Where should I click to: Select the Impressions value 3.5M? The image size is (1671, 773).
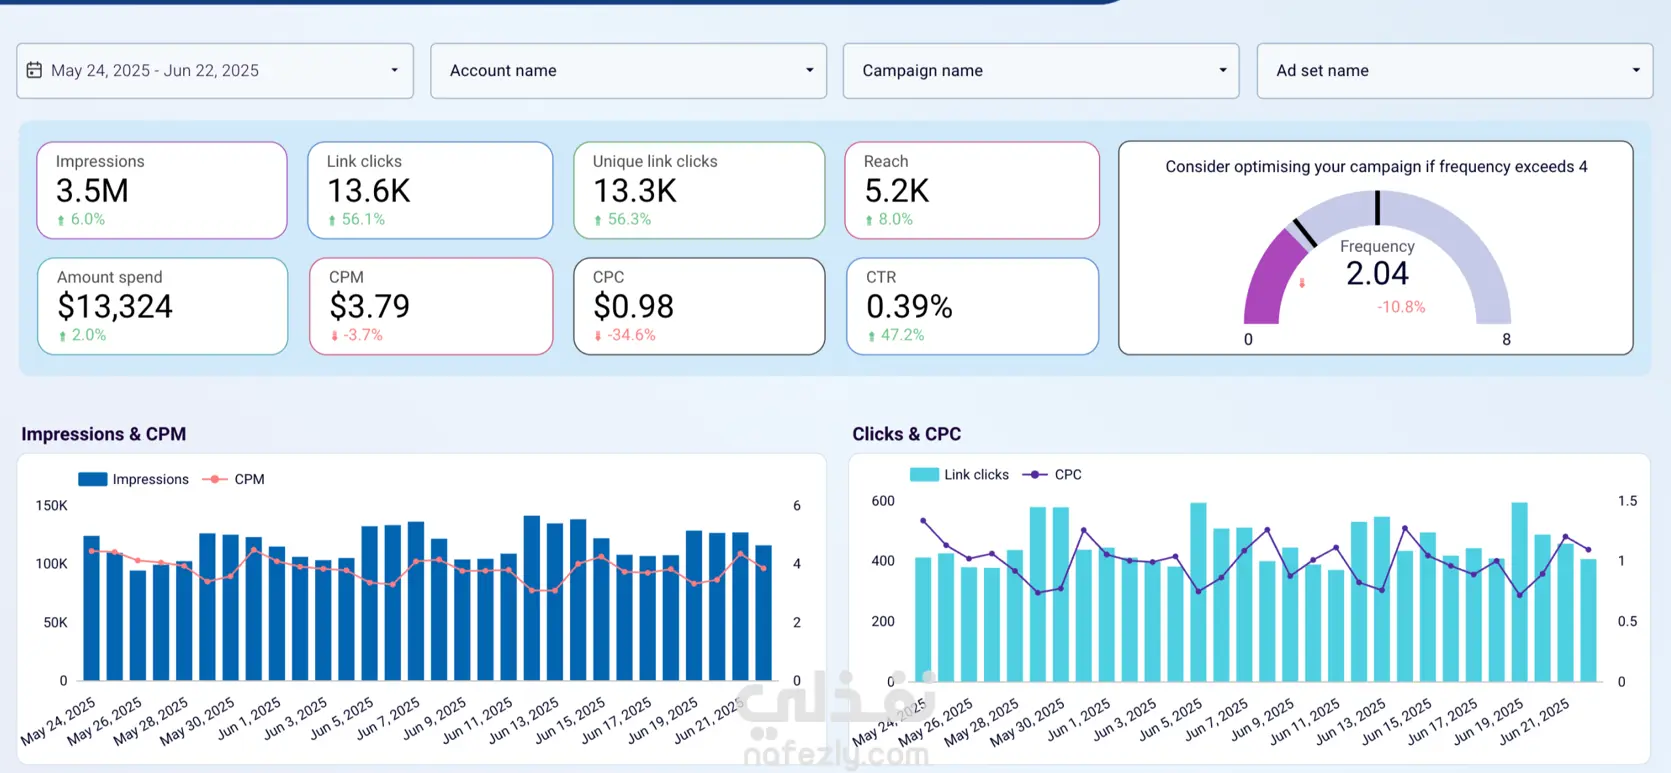[x=92, y=190]
